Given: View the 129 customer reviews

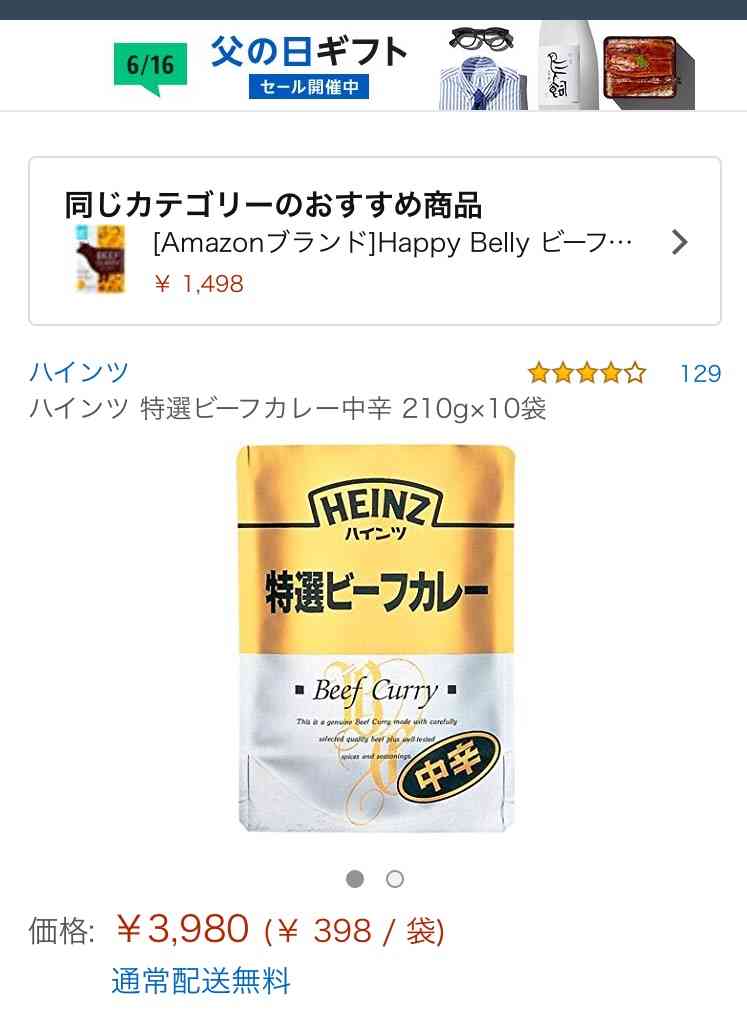Looking at the screenshot, I should (700, 373).
